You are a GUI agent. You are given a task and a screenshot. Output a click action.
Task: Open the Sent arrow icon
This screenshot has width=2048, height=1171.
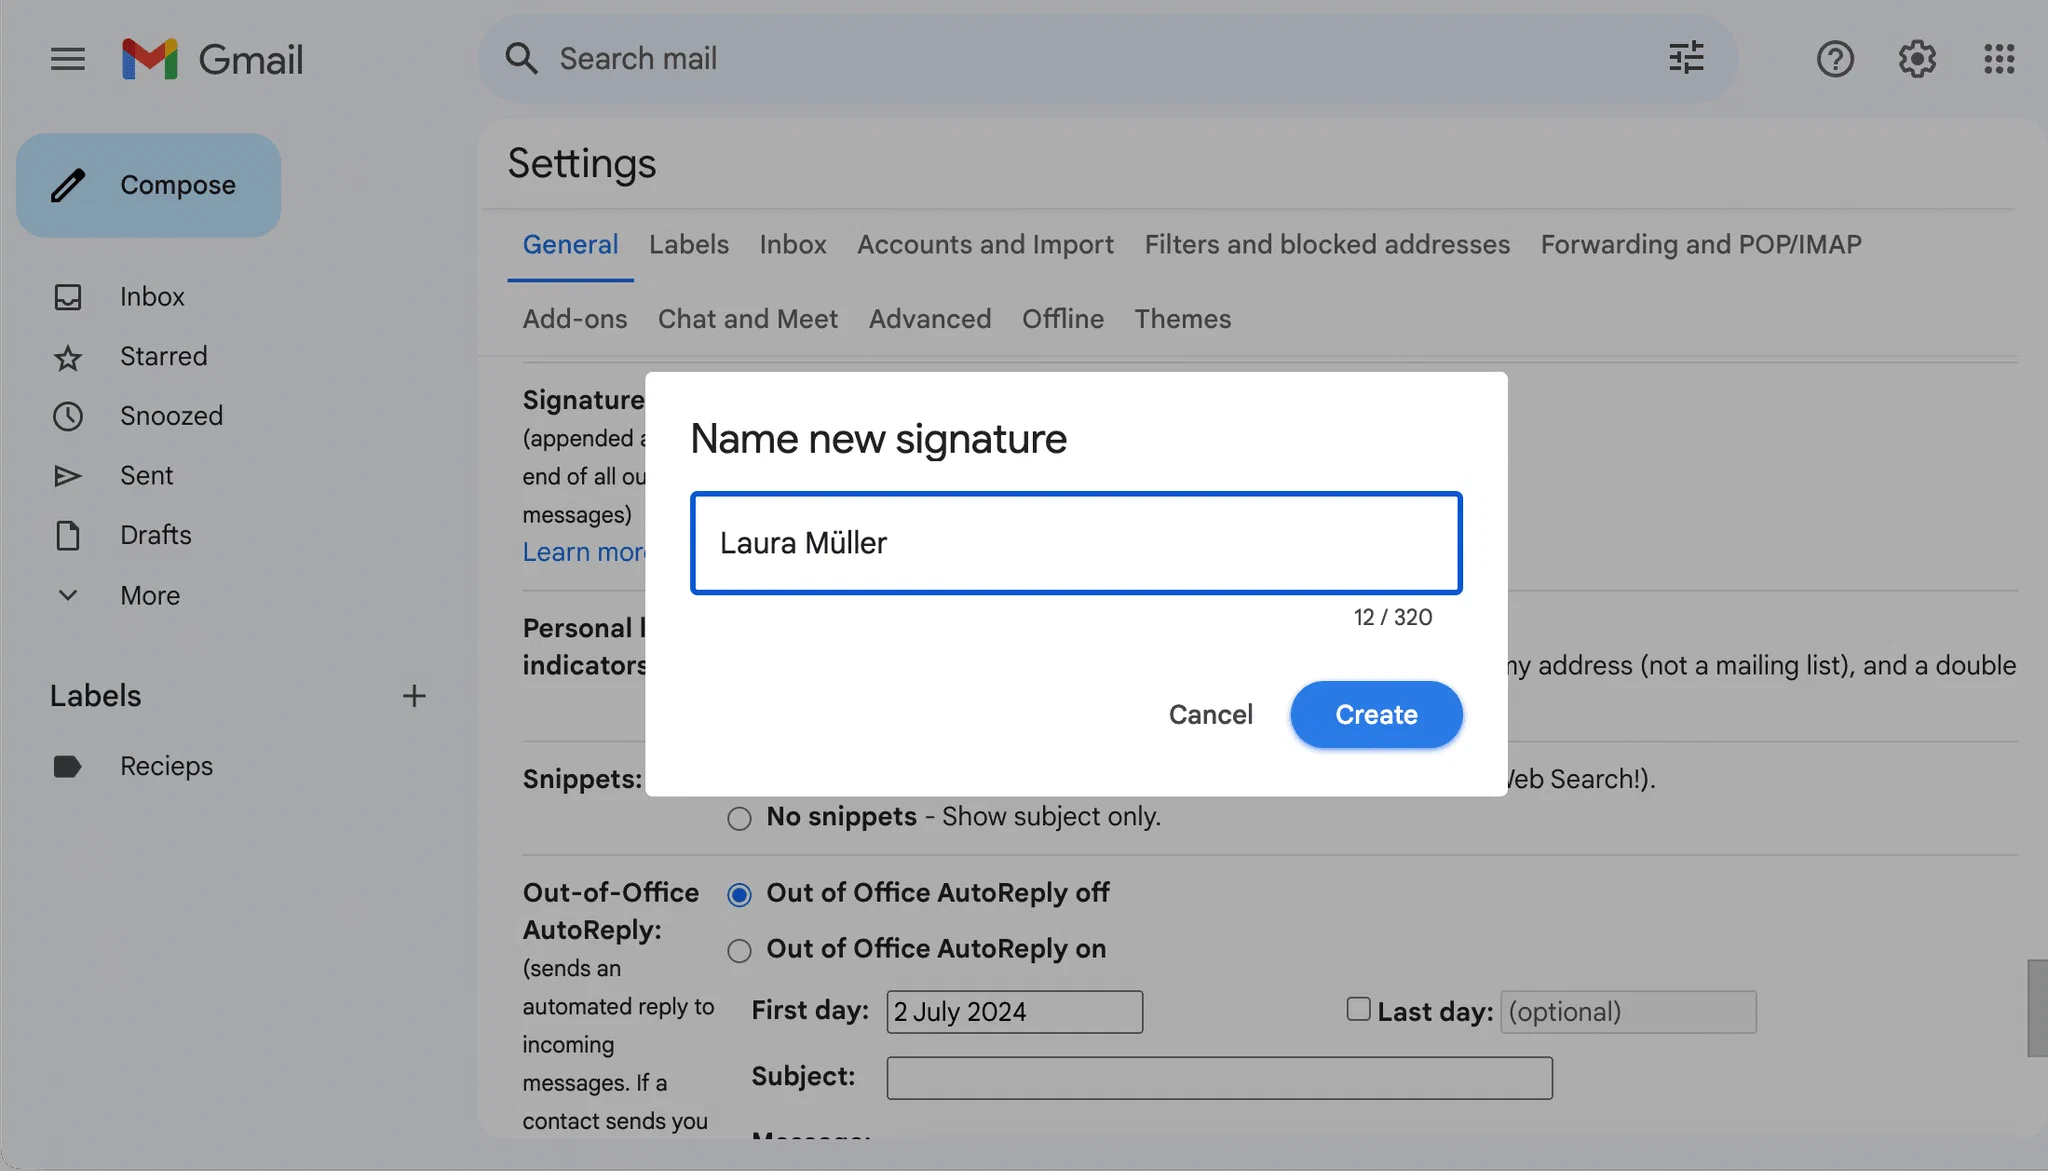coord(67,476)
